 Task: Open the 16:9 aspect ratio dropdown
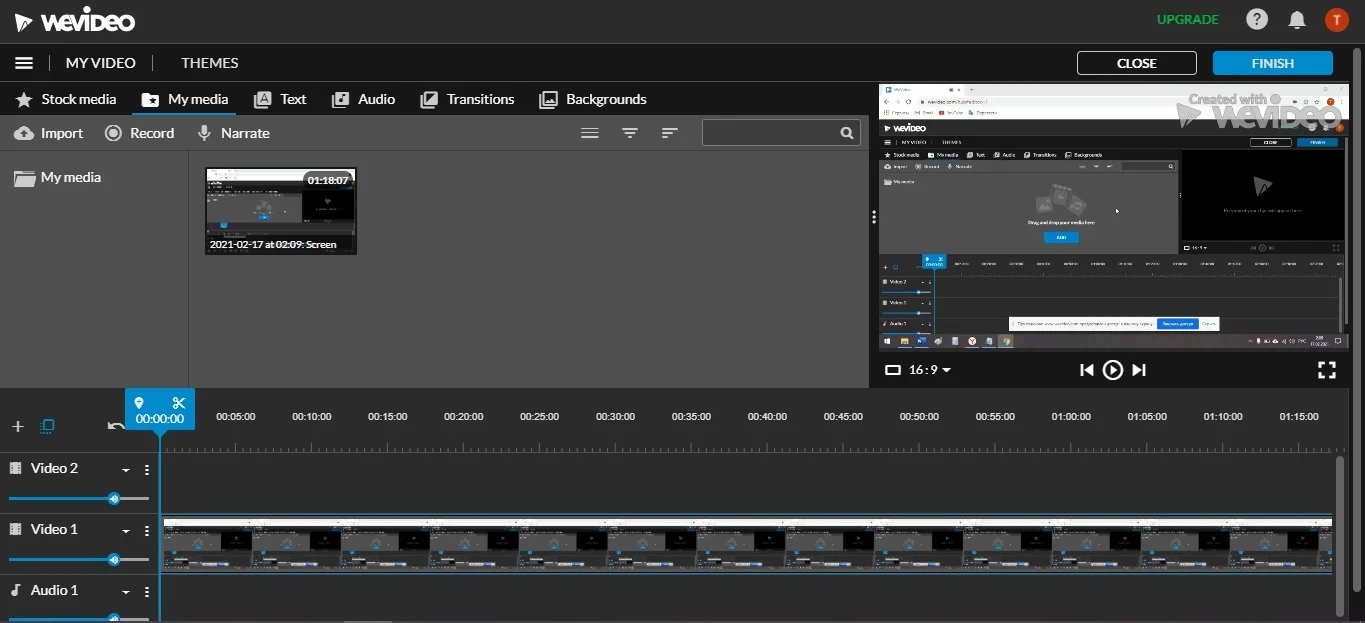point(918,370)
